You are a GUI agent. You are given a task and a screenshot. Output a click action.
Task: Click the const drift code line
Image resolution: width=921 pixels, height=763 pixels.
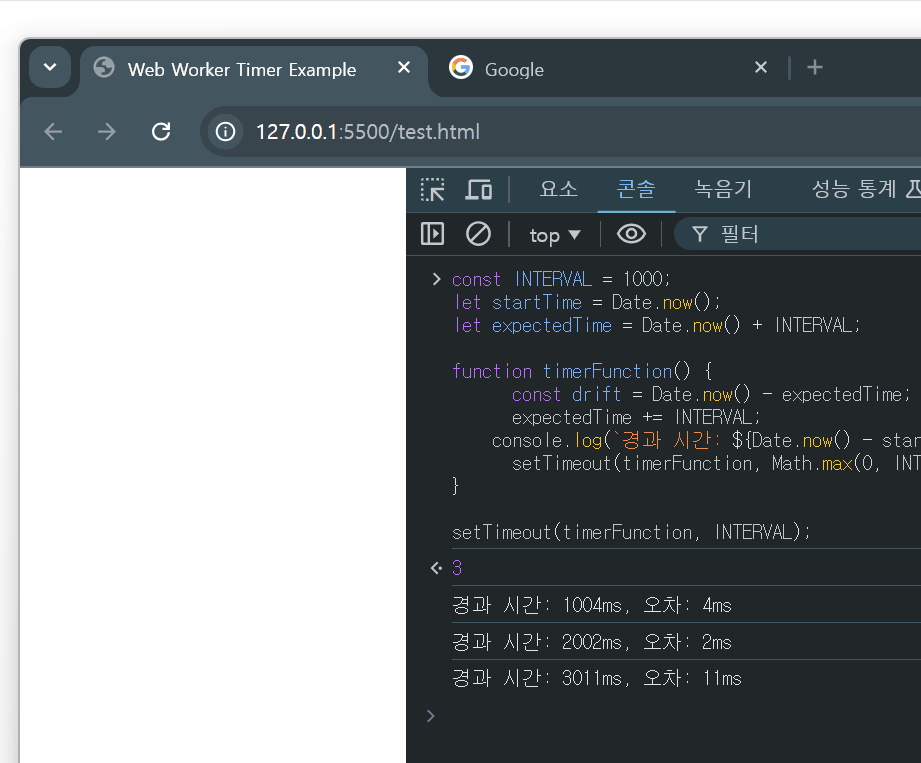711,394
